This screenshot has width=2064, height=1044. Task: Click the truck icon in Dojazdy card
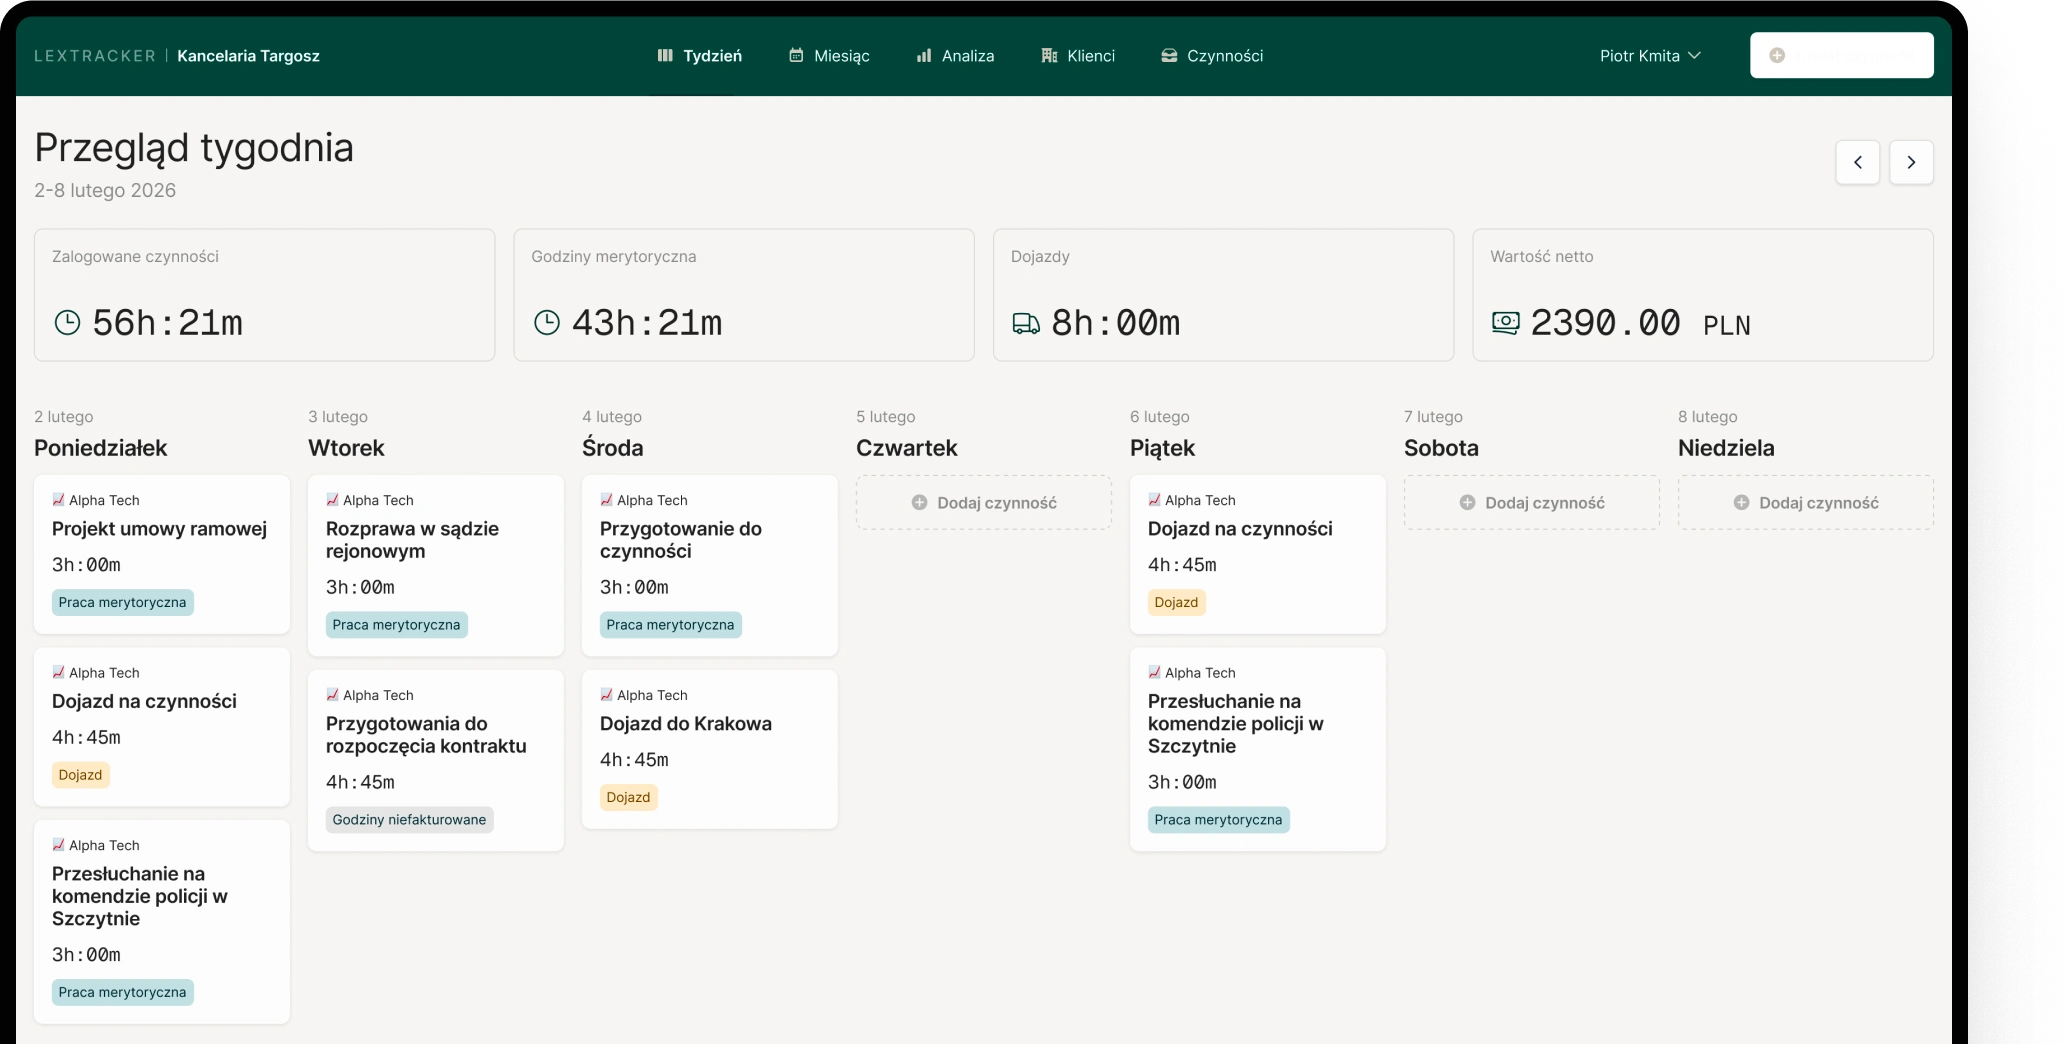[1026, 323]
